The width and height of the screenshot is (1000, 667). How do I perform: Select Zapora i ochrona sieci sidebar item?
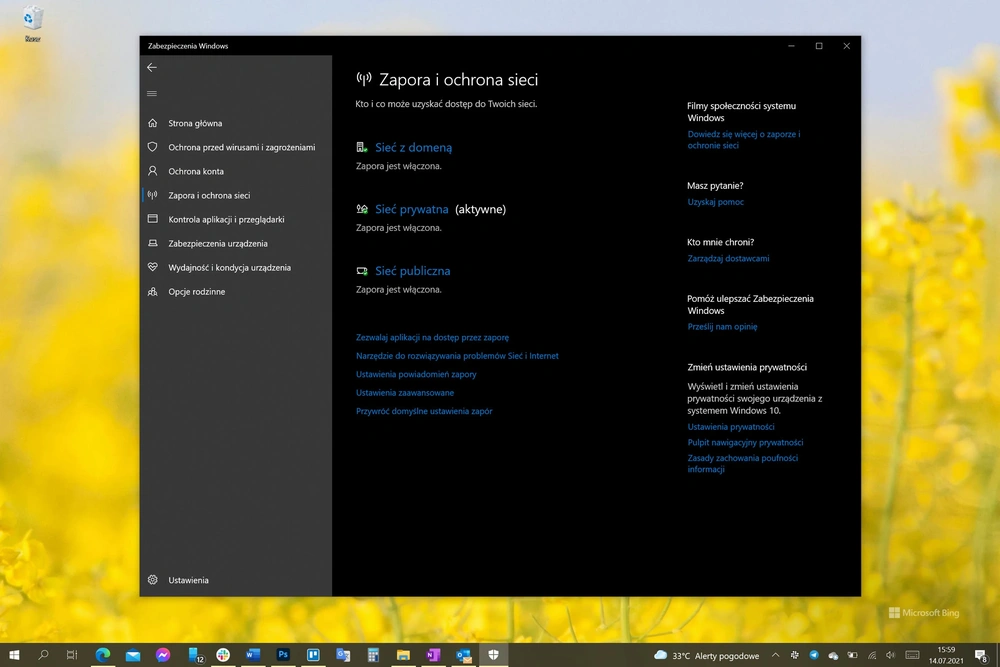point(209,196)
